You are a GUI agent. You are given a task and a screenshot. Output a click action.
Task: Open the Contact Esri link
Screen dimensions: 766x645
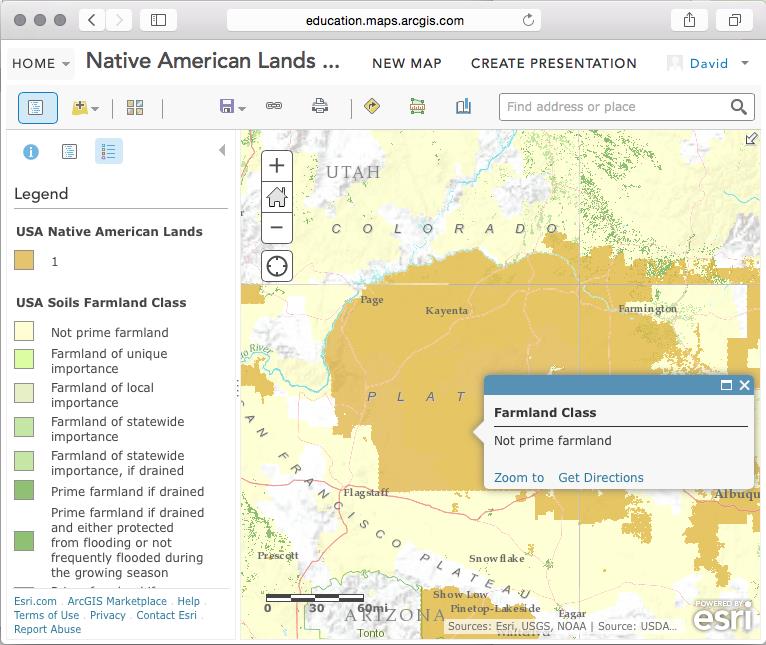pos(166,615)
